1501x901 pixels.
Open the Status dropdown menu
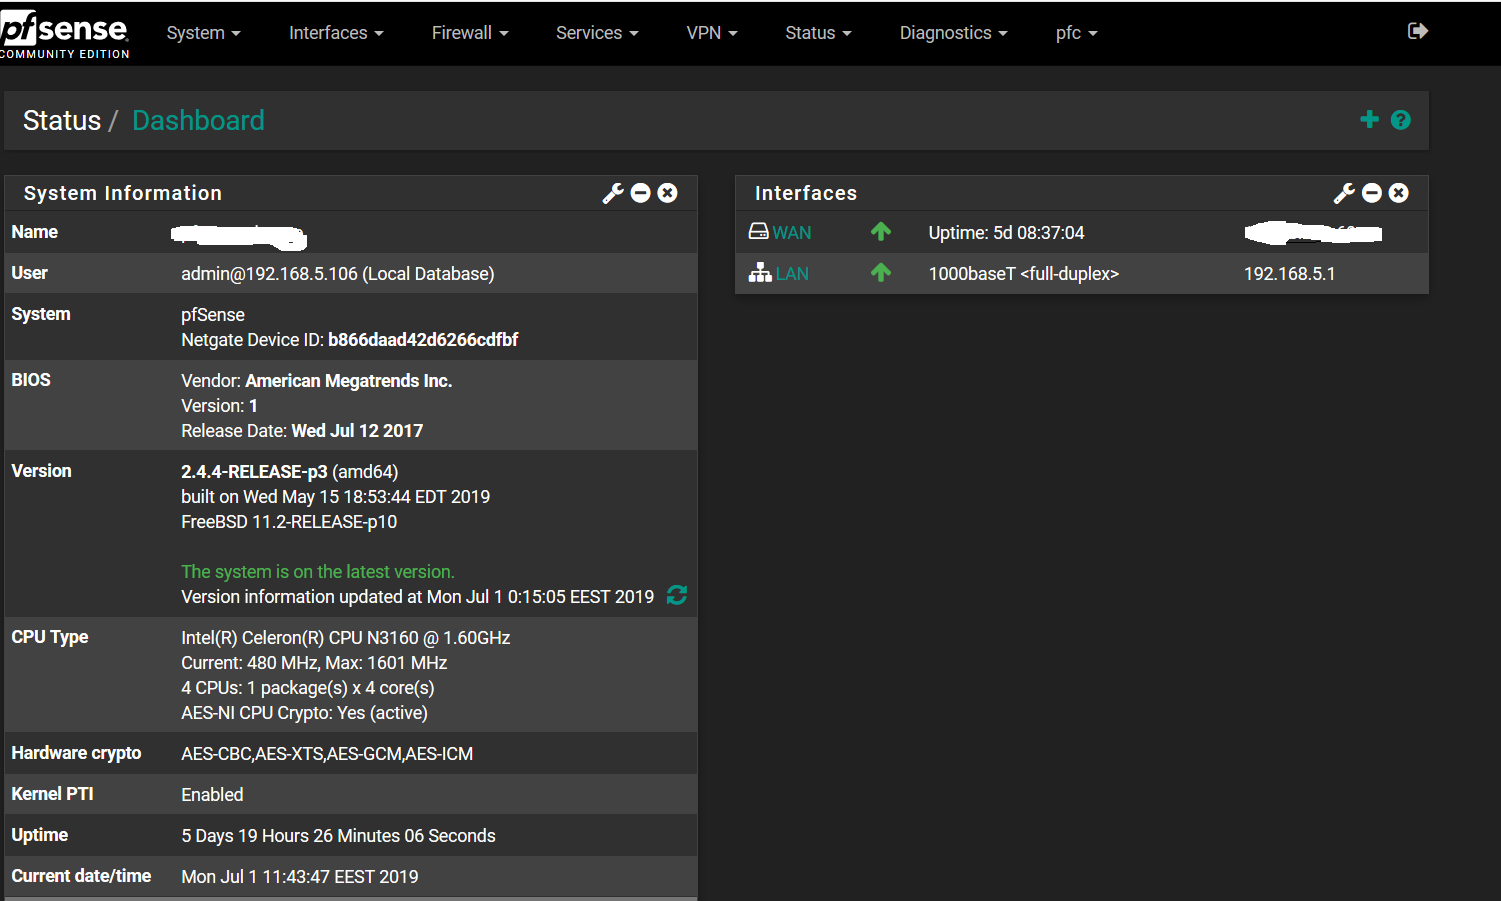pyautogui.click(x=818, y=33)
